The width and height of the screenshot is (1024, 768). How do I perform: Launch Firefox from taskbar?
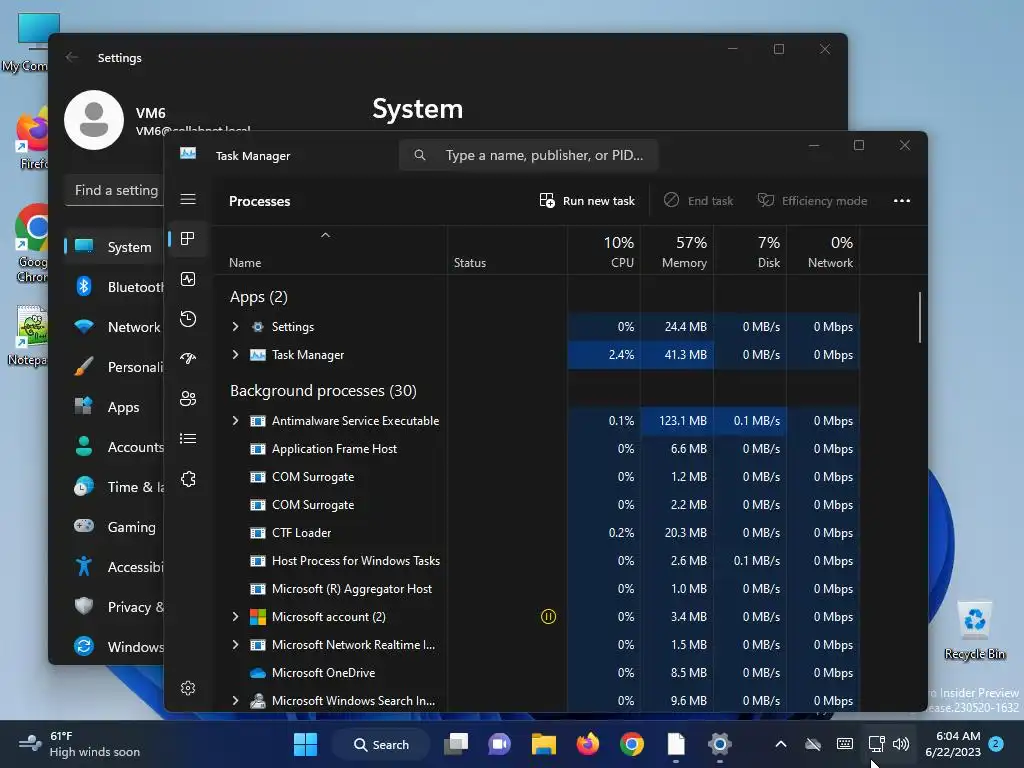click(588, 744)
